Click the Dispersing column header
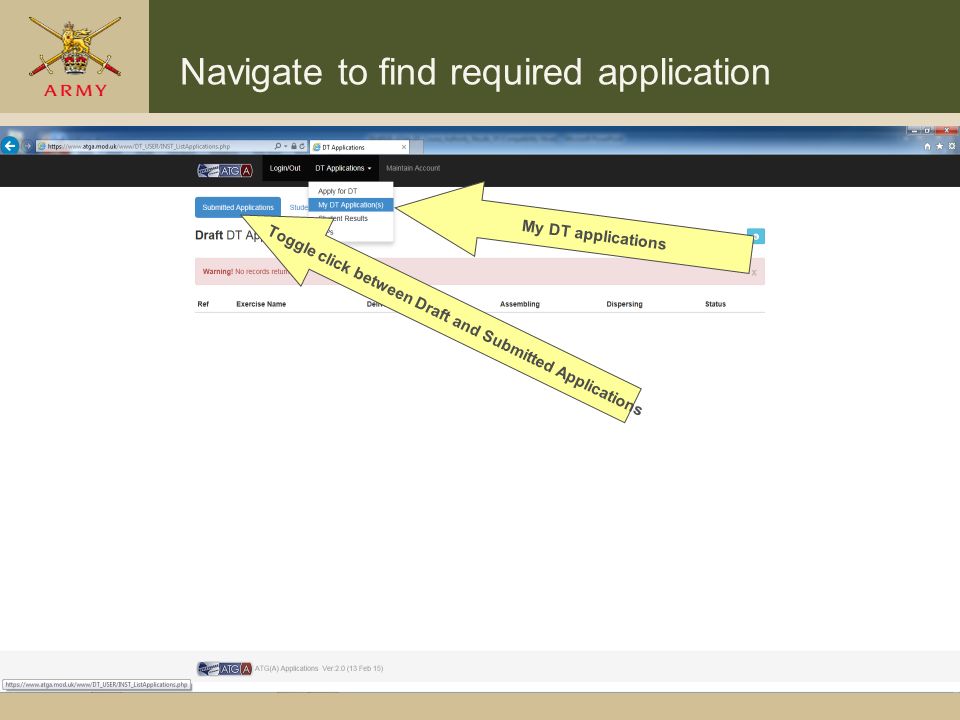Screen dimensions: 960x720 (624, 304)
